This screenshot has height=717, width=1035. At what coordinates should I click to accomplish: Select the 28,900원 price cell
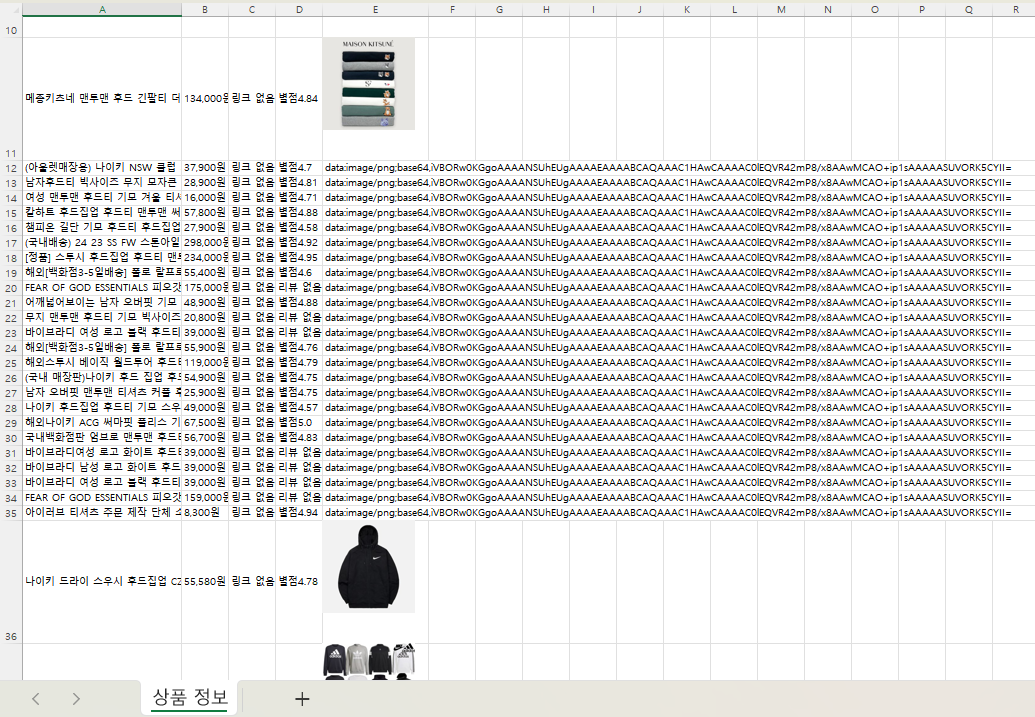click(x=205, y=182)
